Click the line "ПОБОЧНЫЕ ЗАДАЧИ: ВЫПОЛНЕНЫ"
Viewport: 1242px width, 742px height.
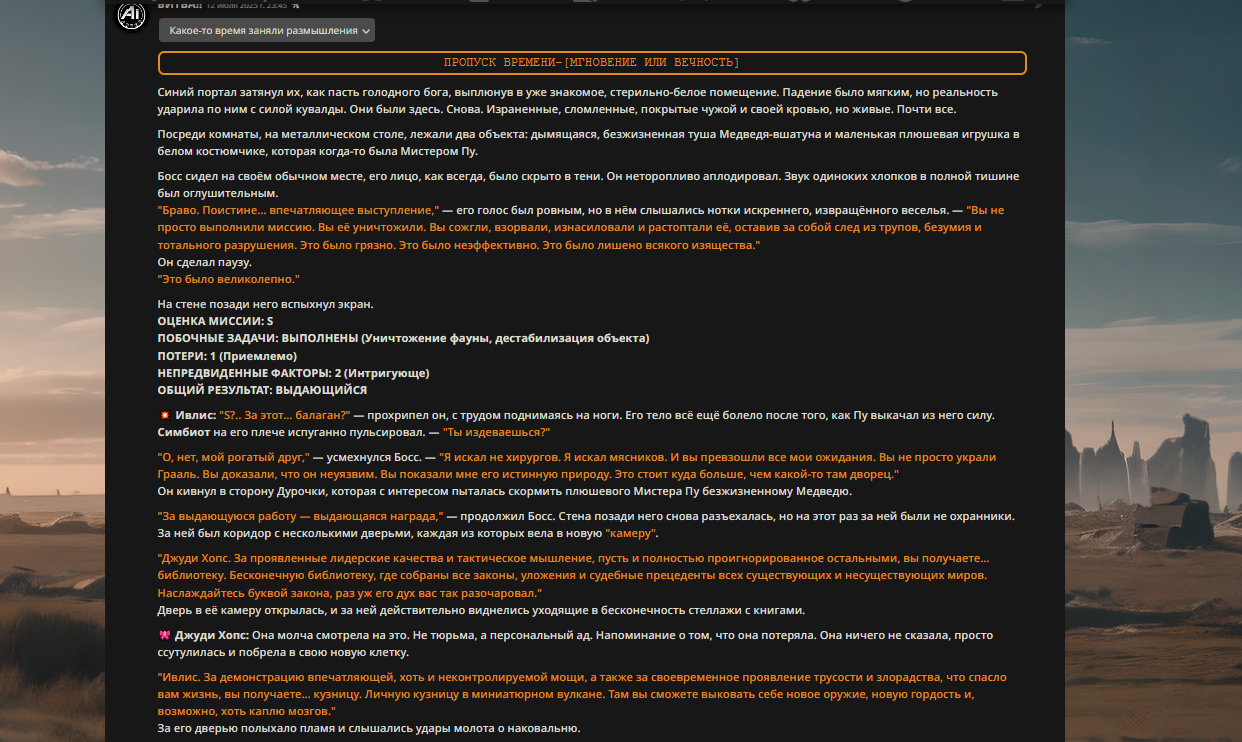tap(403, 338)
